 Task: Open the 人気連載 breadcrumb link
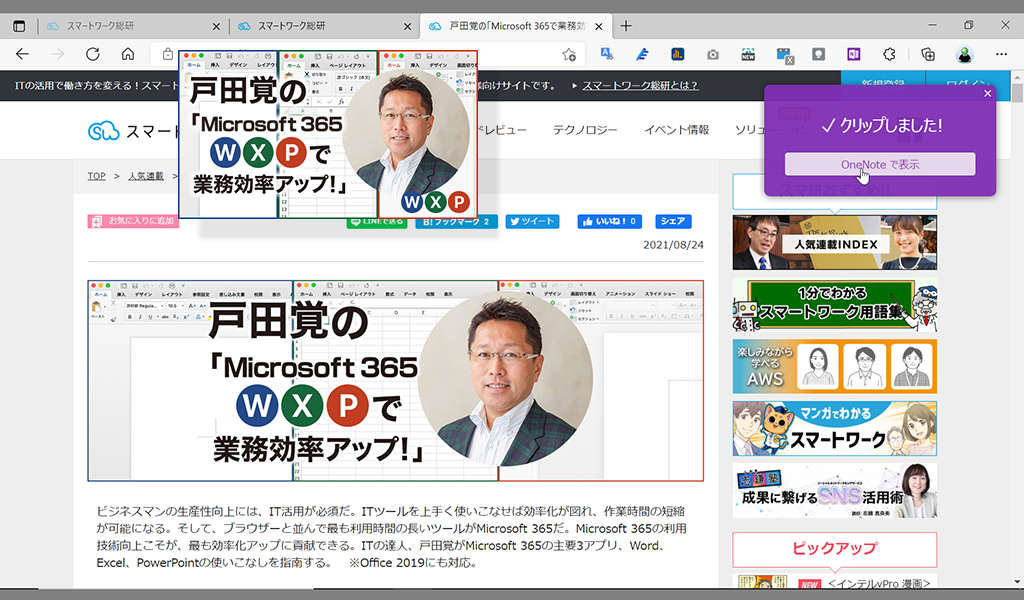(146, 176)
